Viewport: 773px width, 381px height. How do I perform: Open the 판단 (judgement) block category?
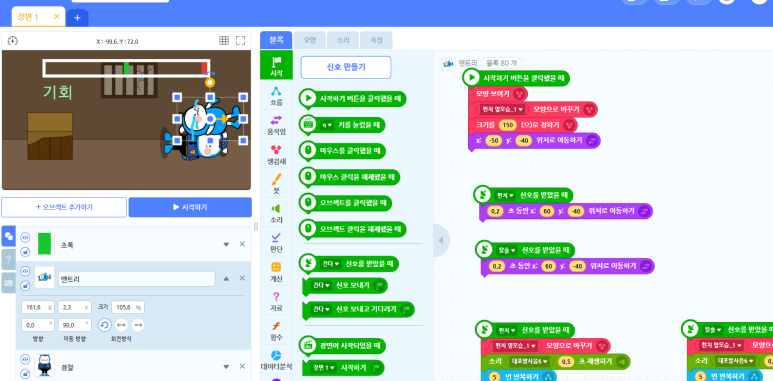276,243
